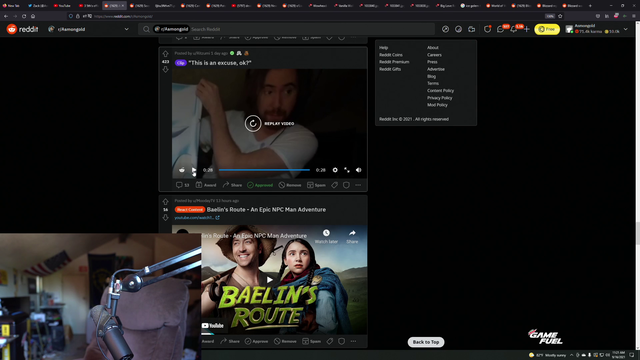Remove the Baelin's Route post
The width and height of the screenshot is (640, 360).
click(x=285, y=341)
